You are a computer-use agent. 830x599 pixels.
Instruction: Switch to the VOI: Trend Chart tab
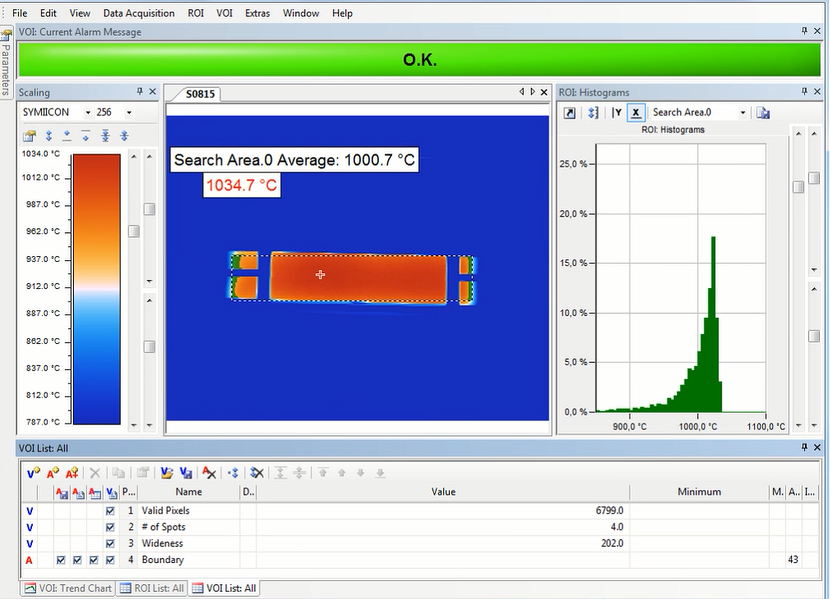click(68, 588)
